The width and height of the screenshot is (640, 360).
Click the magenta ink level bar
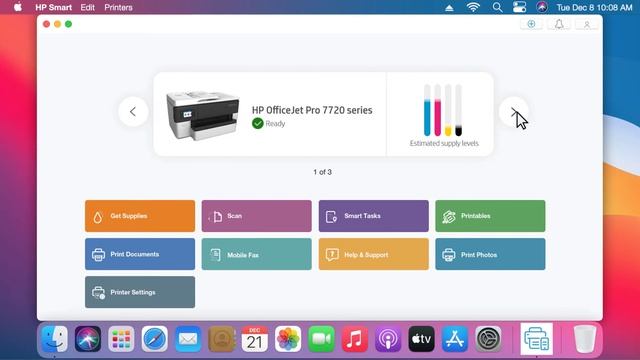point(438,110)
